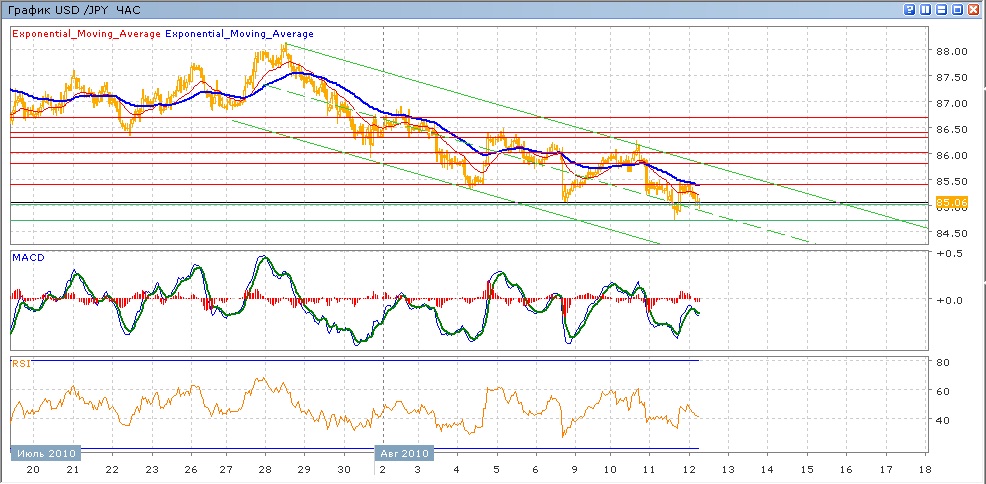Click the Авг 2010 month marker
Image resolution: width=986 pixels, height=484 pixels.
pos(404,453)
